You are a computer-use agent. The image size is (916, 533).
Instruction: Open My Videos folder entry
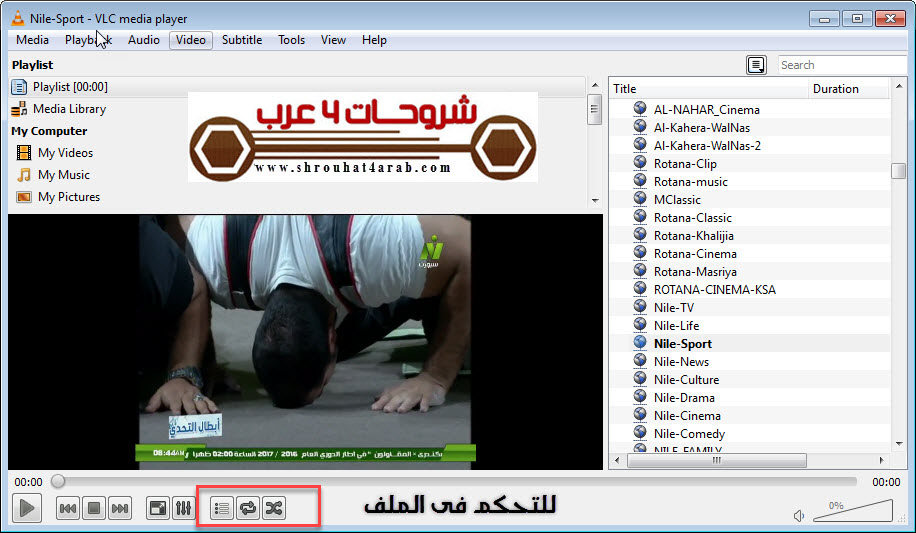(65, 153)
